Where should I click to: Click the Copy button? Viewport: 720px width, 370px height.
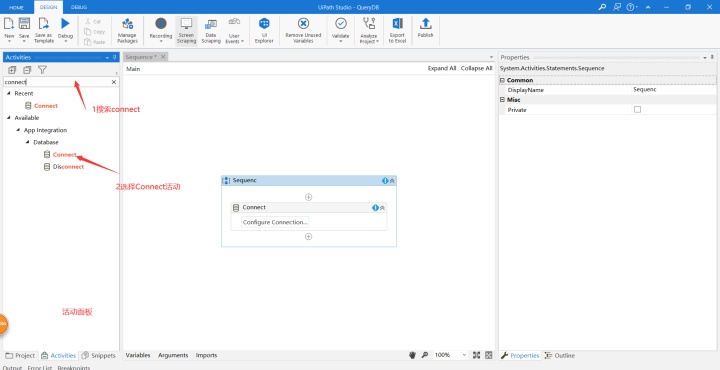[94, 32]
